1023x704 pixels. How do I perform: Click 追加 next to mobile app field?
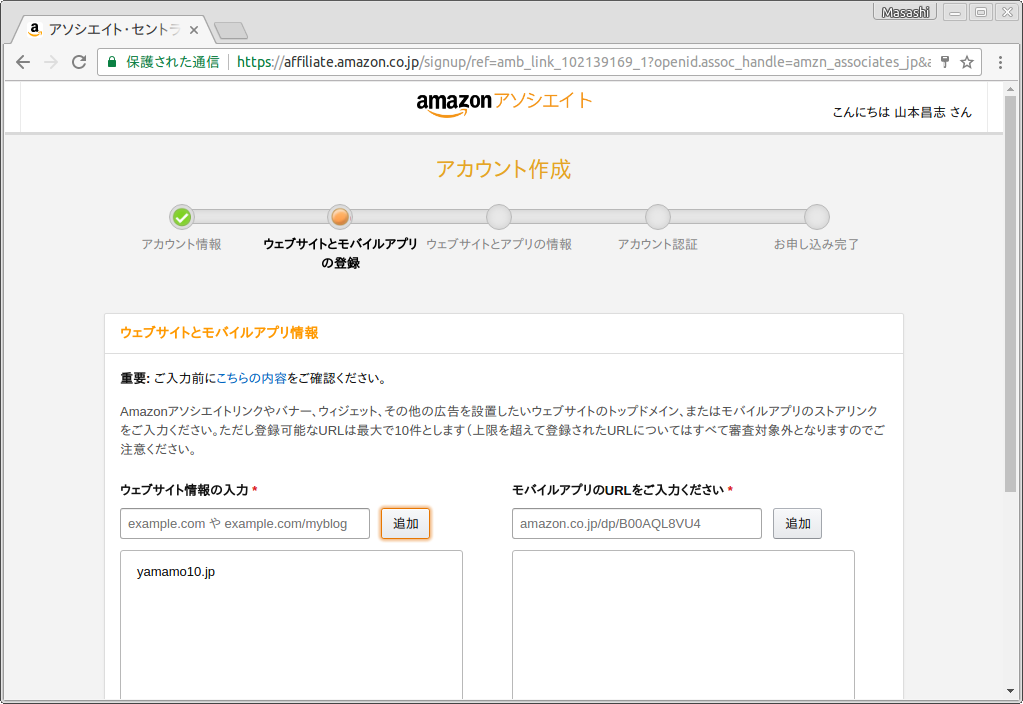797,524
